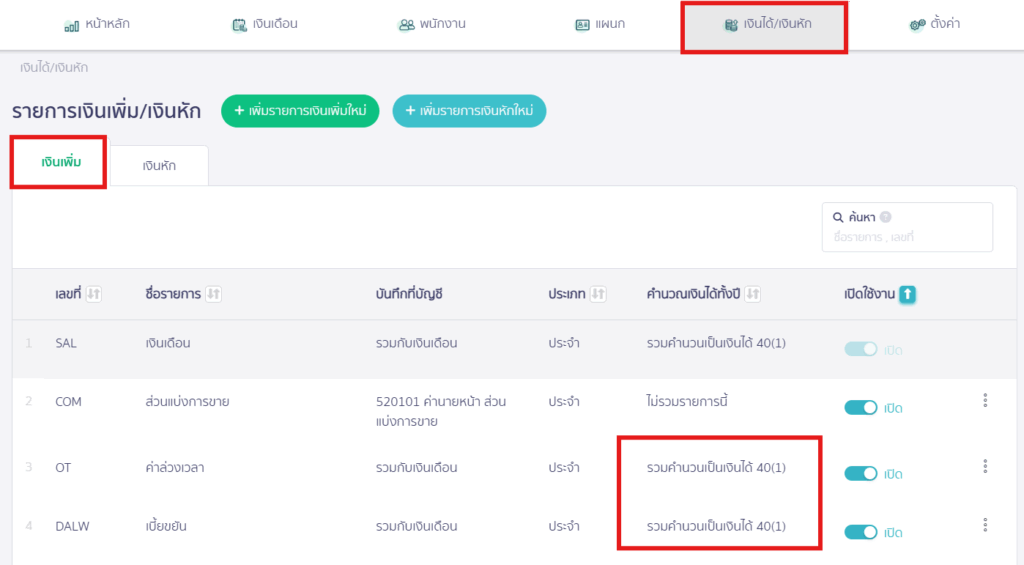This screenshot has height=565, width=1024.
Task: Click the COM code cell
Action: (x=69, y=402)
